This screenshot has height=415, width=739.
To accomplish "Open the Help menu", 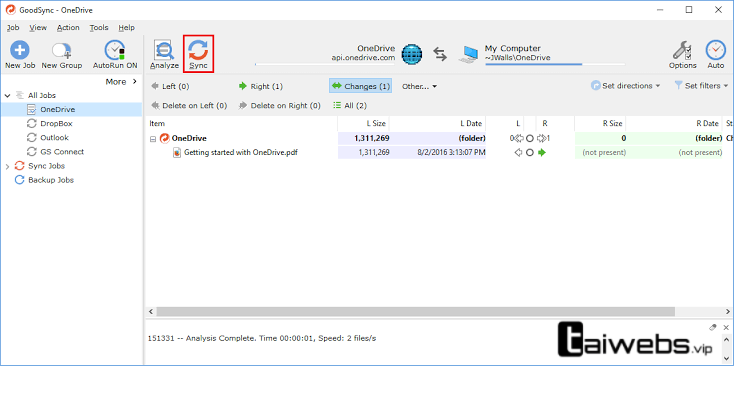I will click(126, 28).
